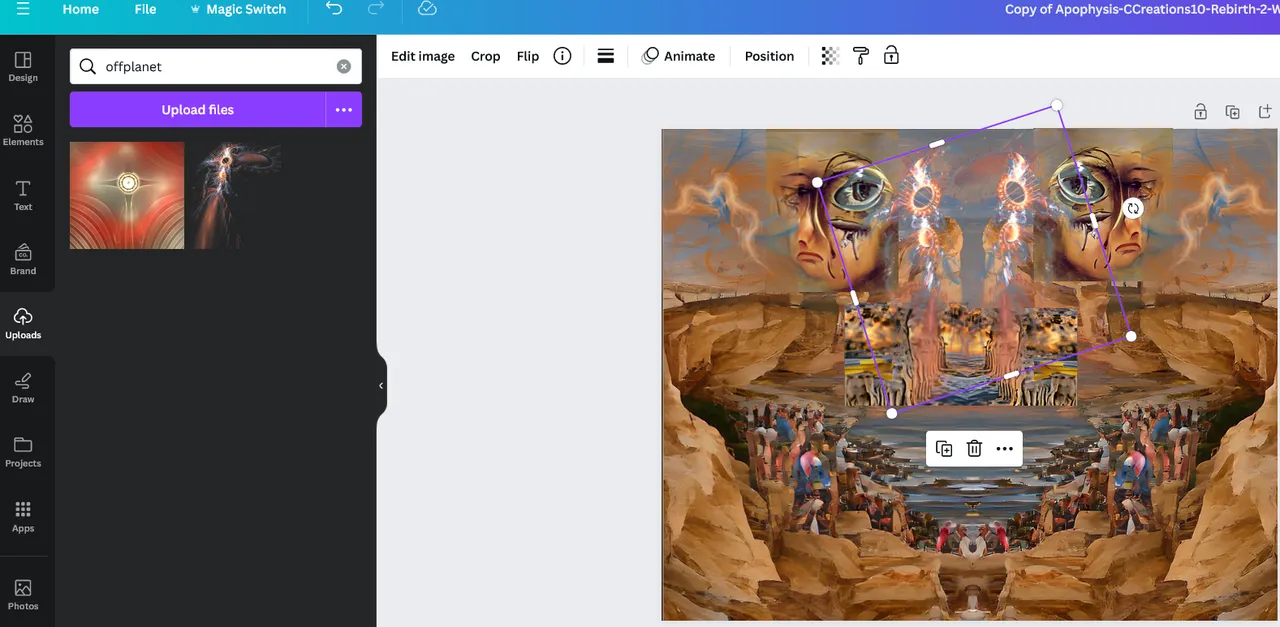1280x627 pixels.
Task: Check cloud save status icon
Action: pos(427,9)
